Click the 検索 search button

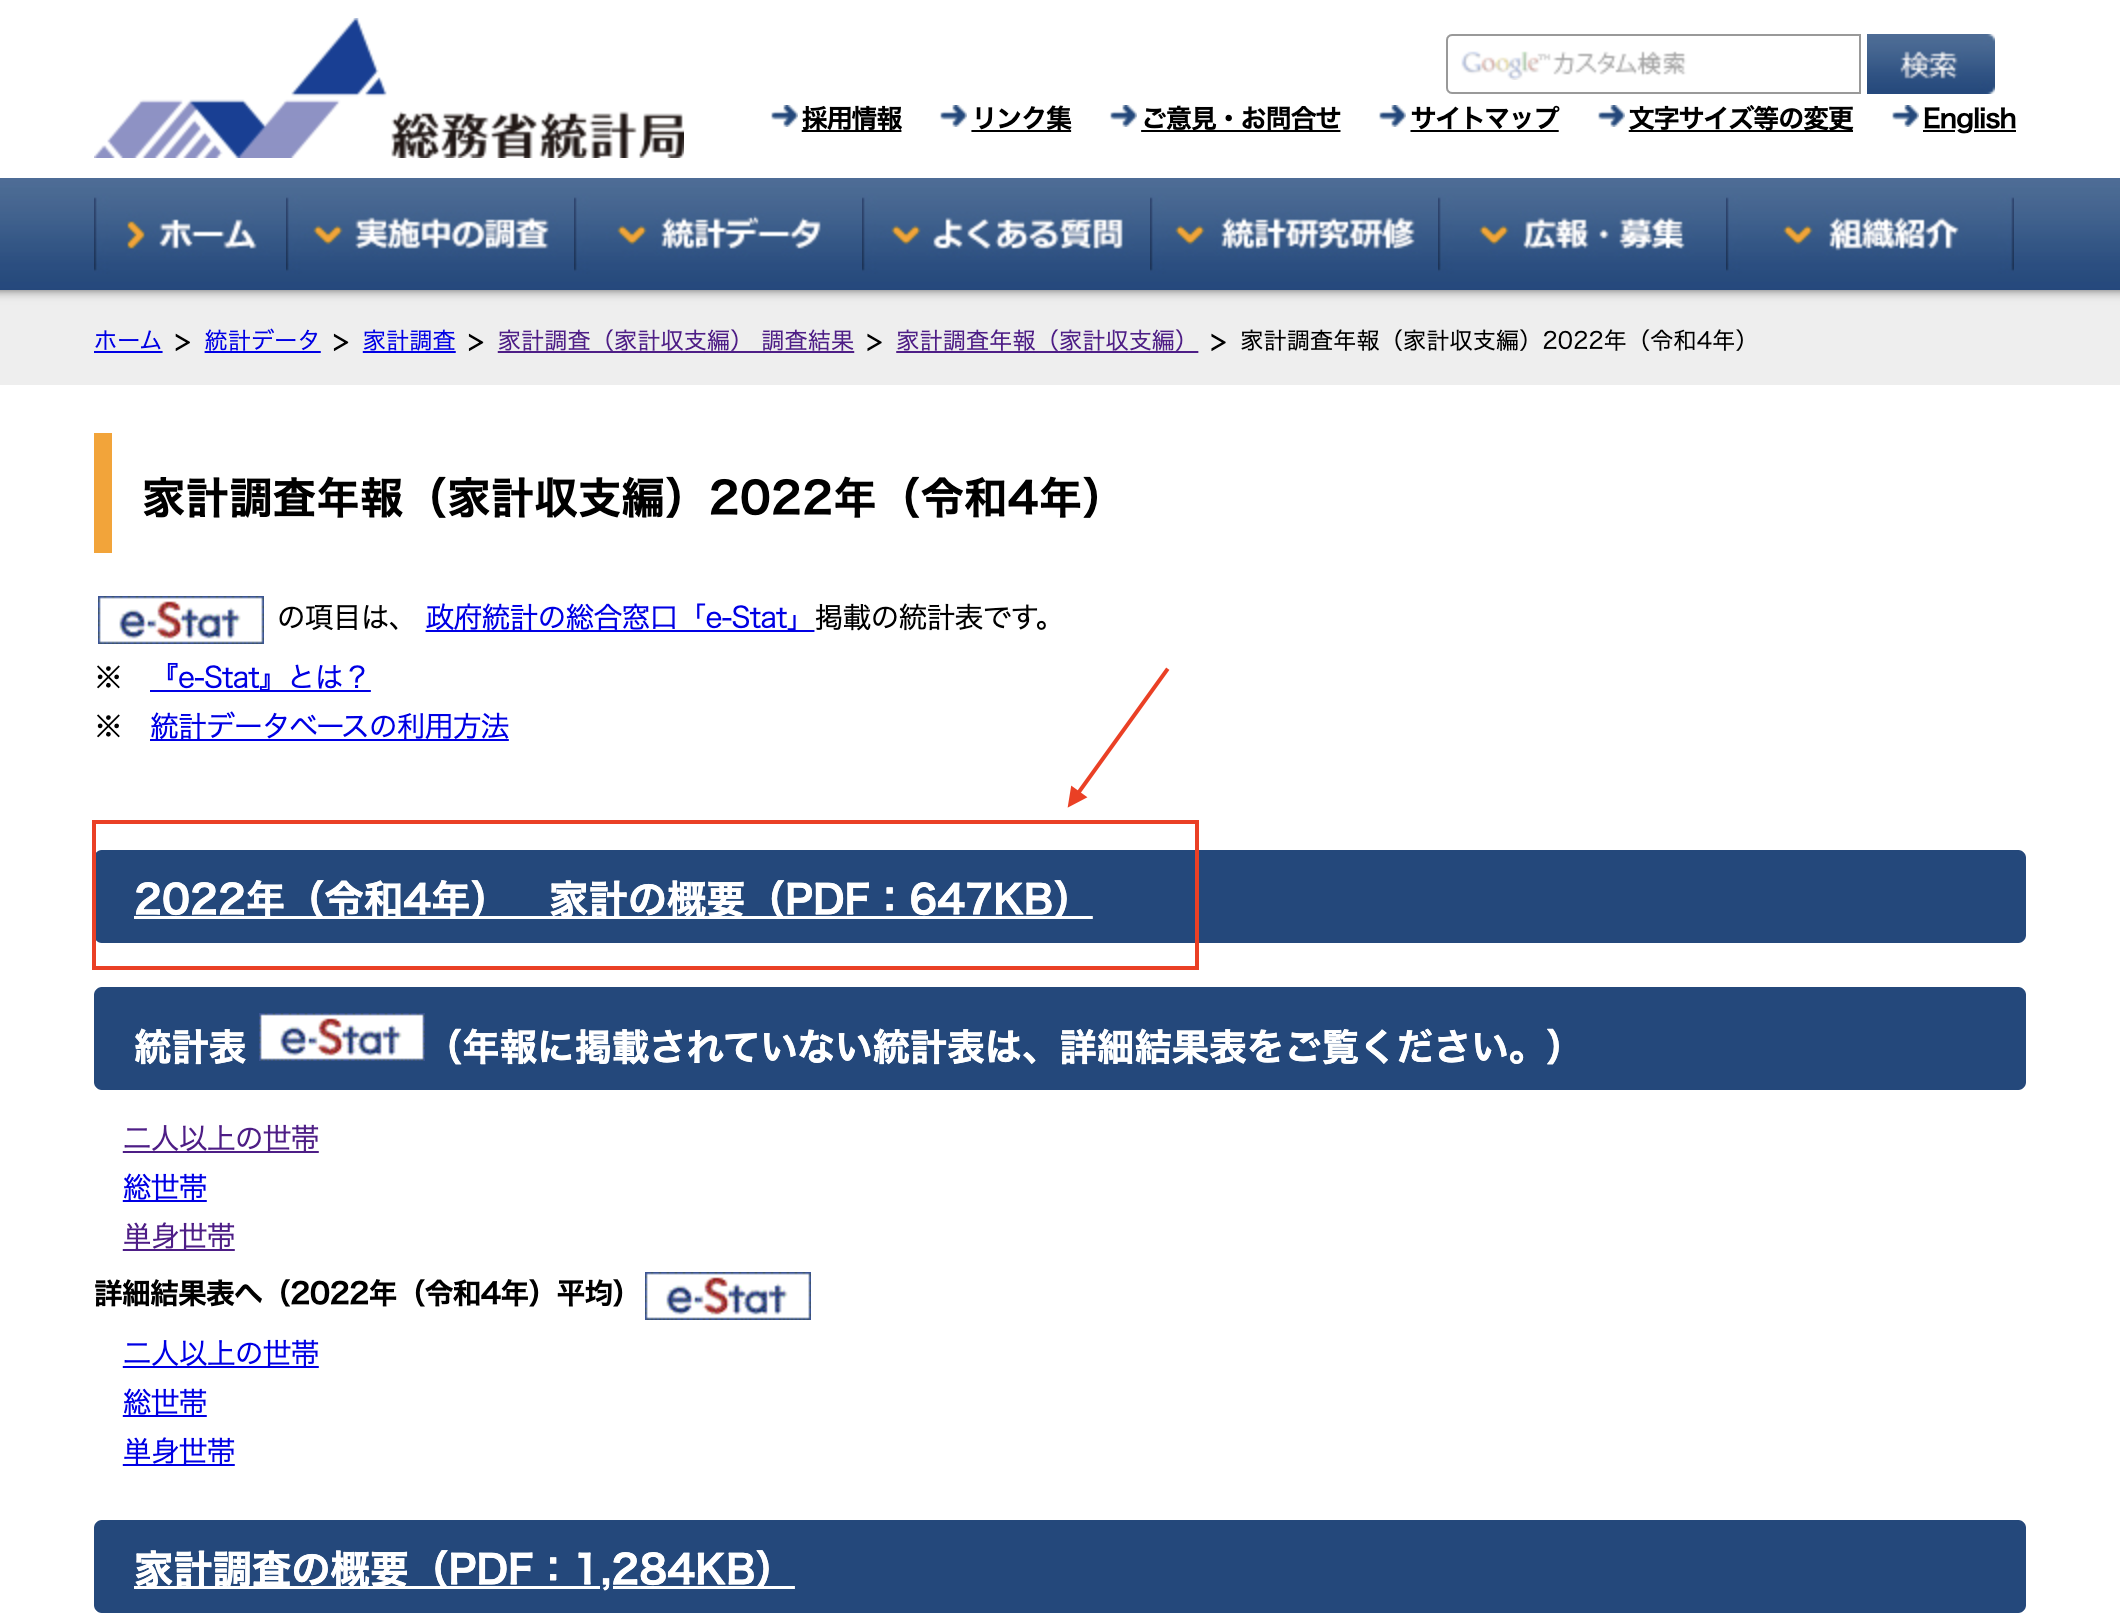point(1930,64)
